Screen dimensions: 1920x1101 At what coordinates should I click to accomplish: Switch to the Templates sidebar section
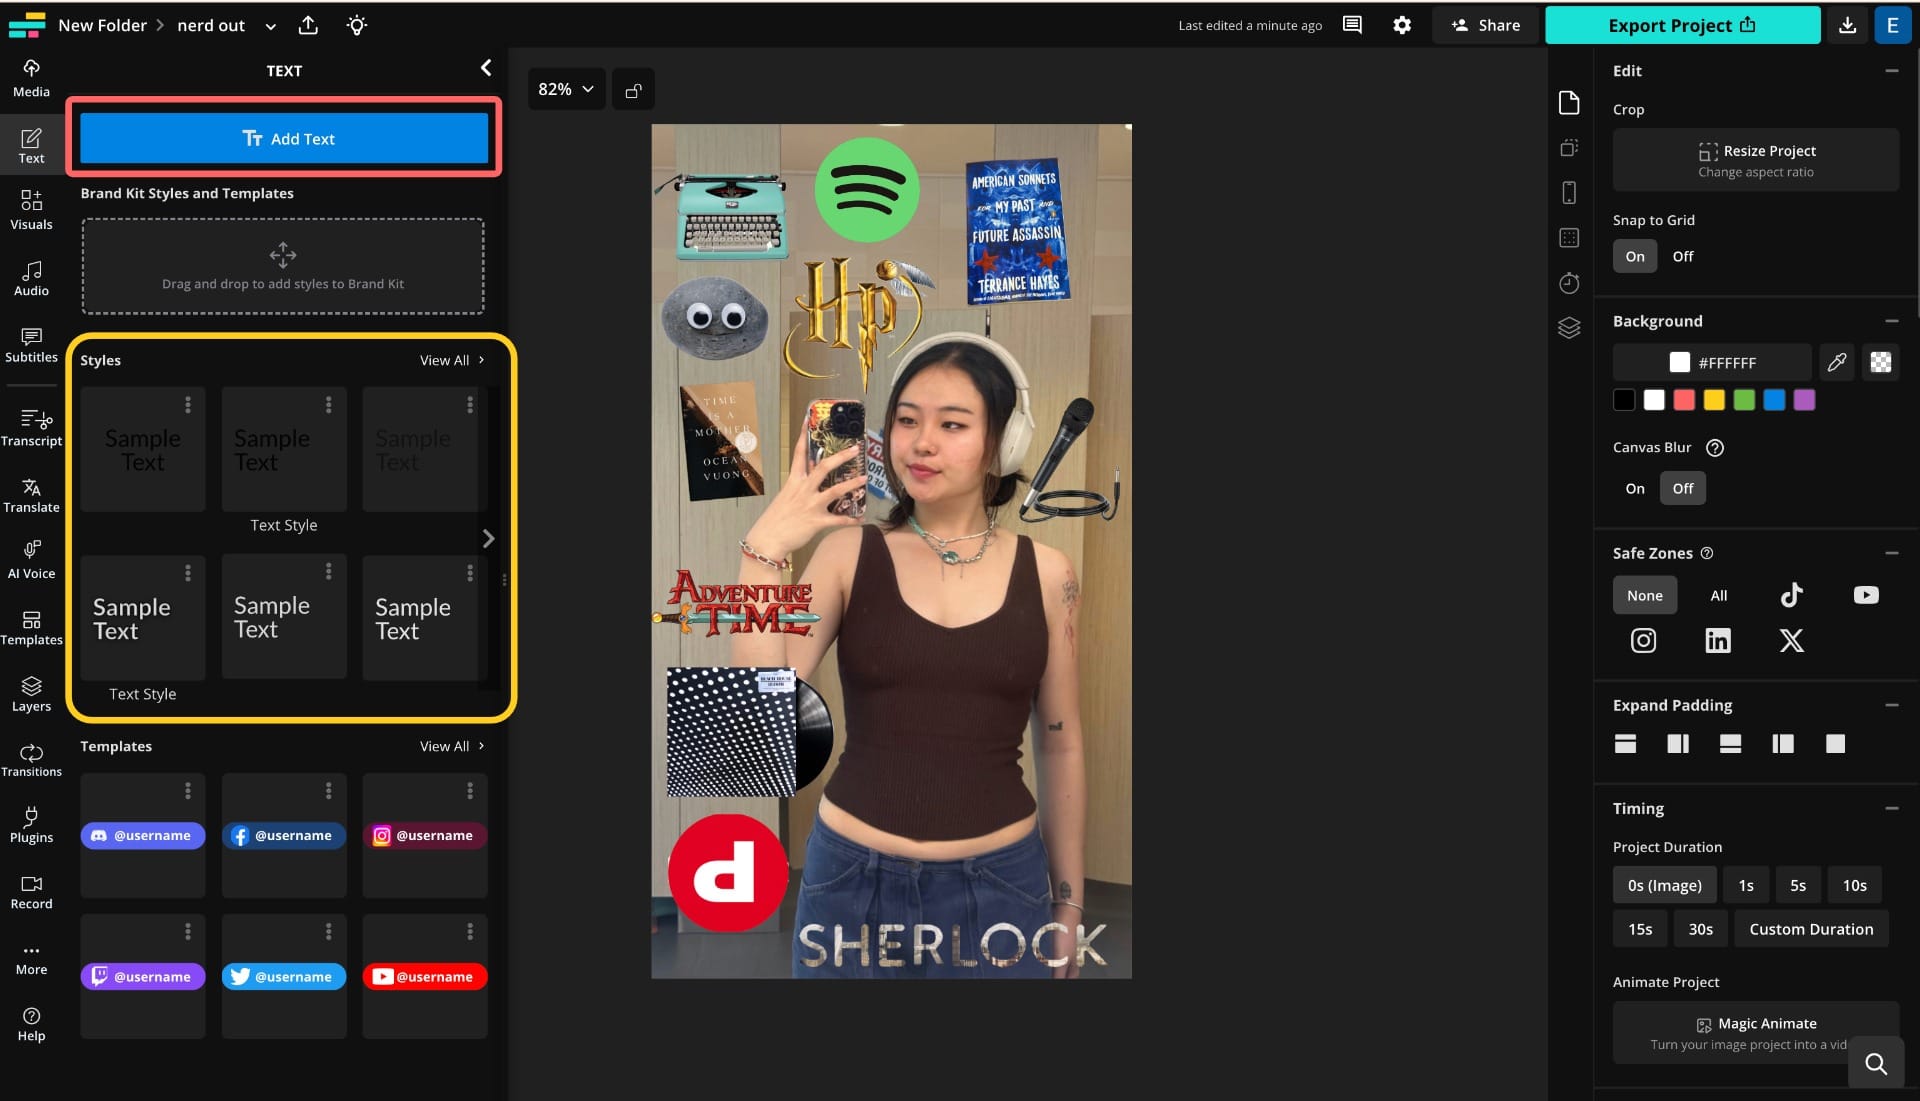click(x=31, y=626)
